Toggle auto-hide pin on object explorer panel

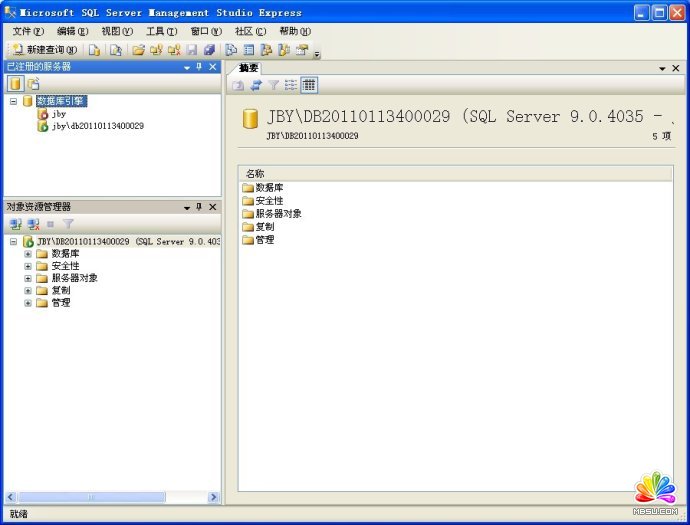[199, 207]
